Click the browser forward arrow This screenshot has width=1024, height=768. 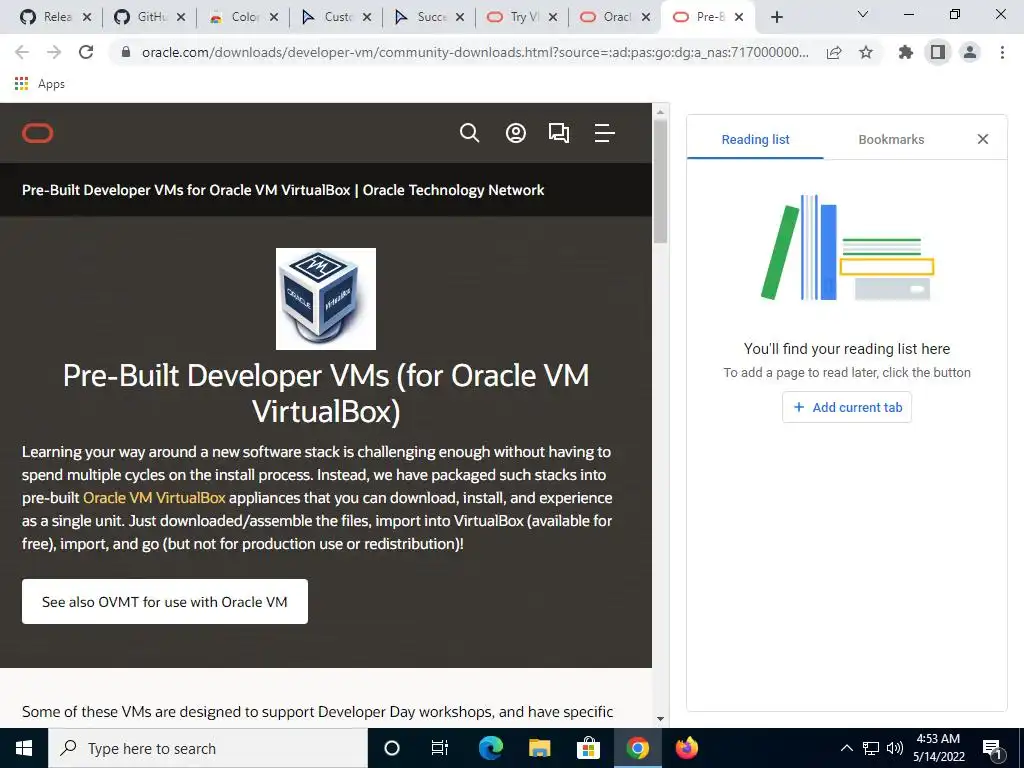[54, 52]
